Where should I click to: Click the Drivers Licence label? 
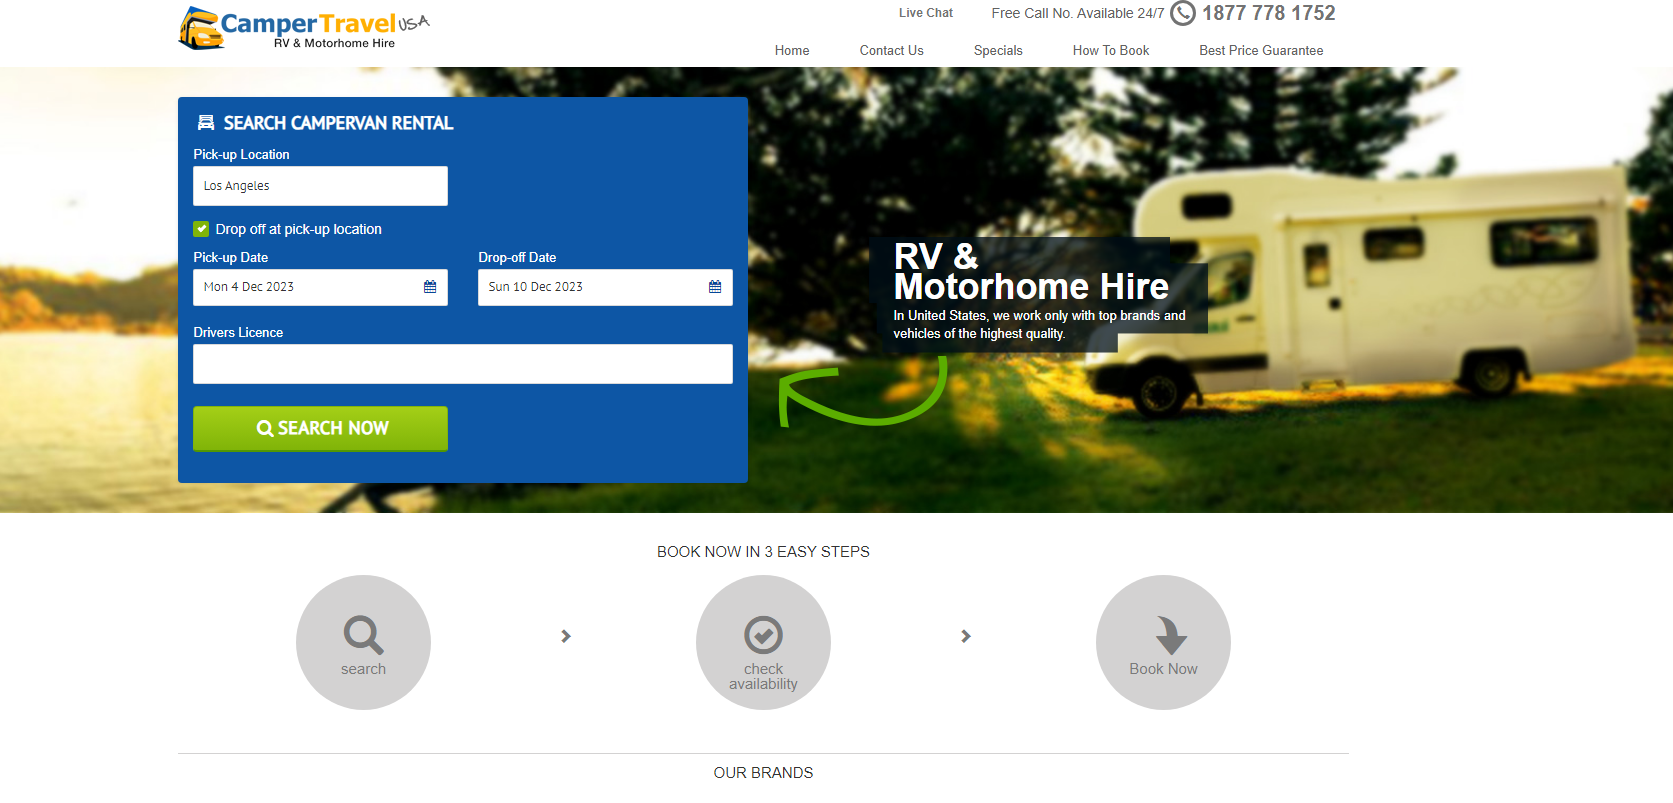click(x=238, y=333)
